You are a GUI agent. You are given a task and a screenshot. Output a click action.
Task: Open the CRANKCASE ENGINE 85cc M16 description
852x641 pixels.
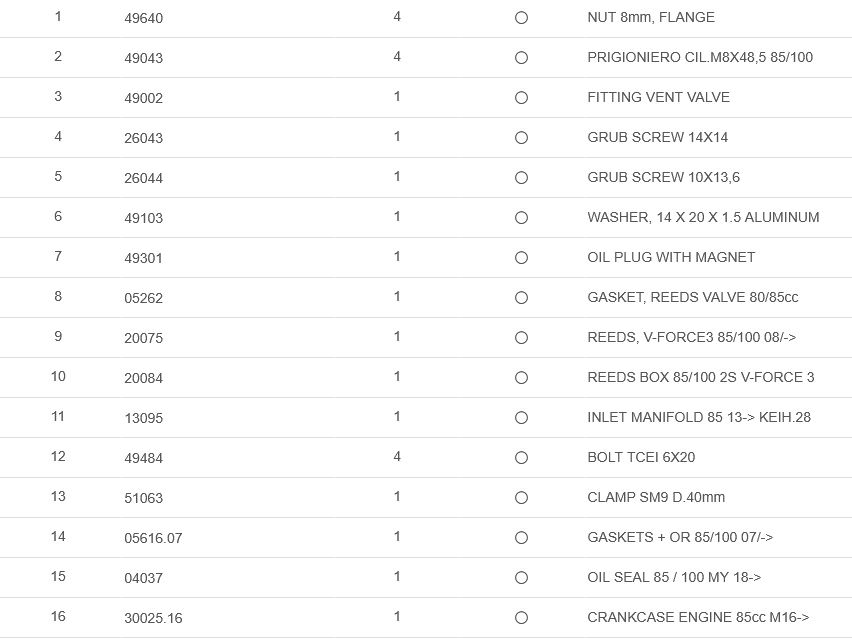coord(698,617)
